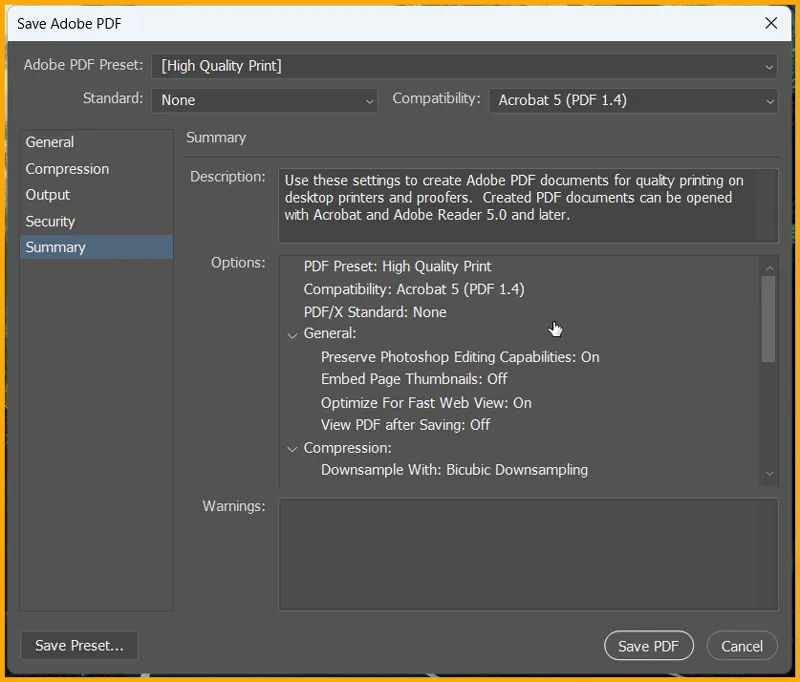Switch to the General settings panel
800x682 pixels.
(50, 142)
